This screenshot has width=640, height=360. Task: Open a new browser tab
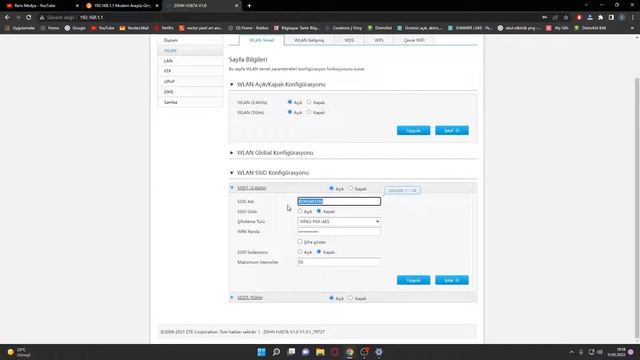(x=249, y=6)
